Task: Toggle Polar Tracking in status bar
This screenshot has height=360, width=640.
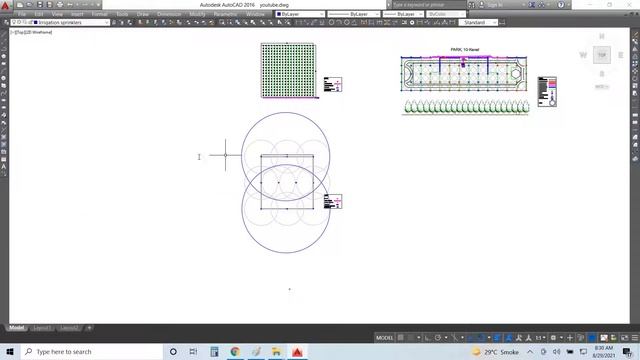Action: tap(438, 338)
